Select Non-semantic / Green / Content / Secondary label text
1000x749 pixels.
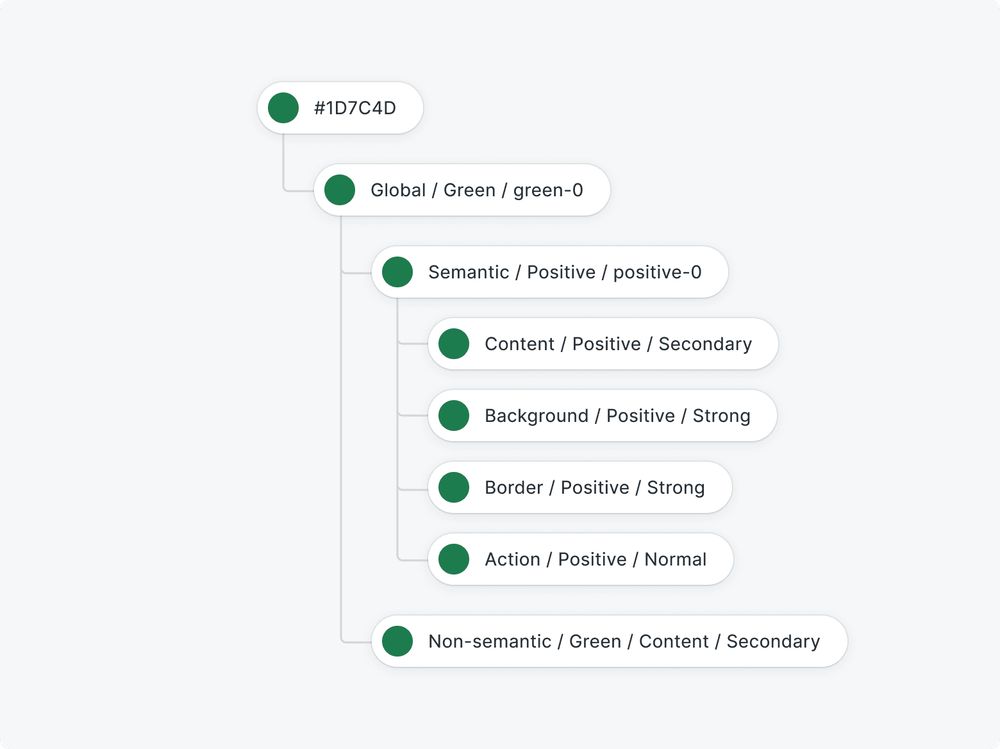pyautogui.click(x=624, y=642)
